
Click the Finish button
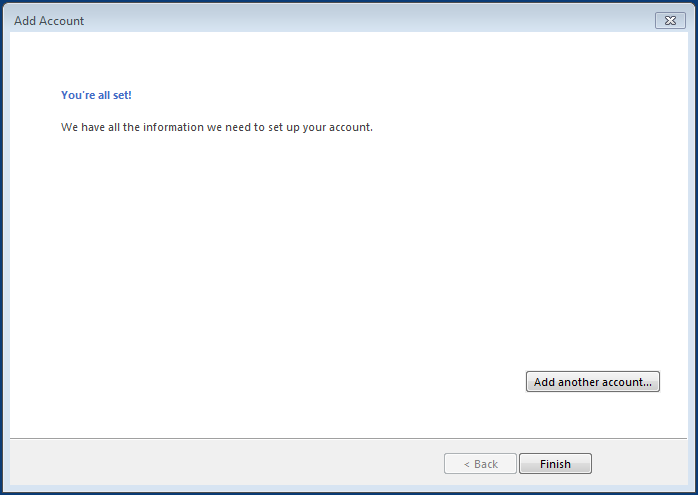[x=555, y=464]
